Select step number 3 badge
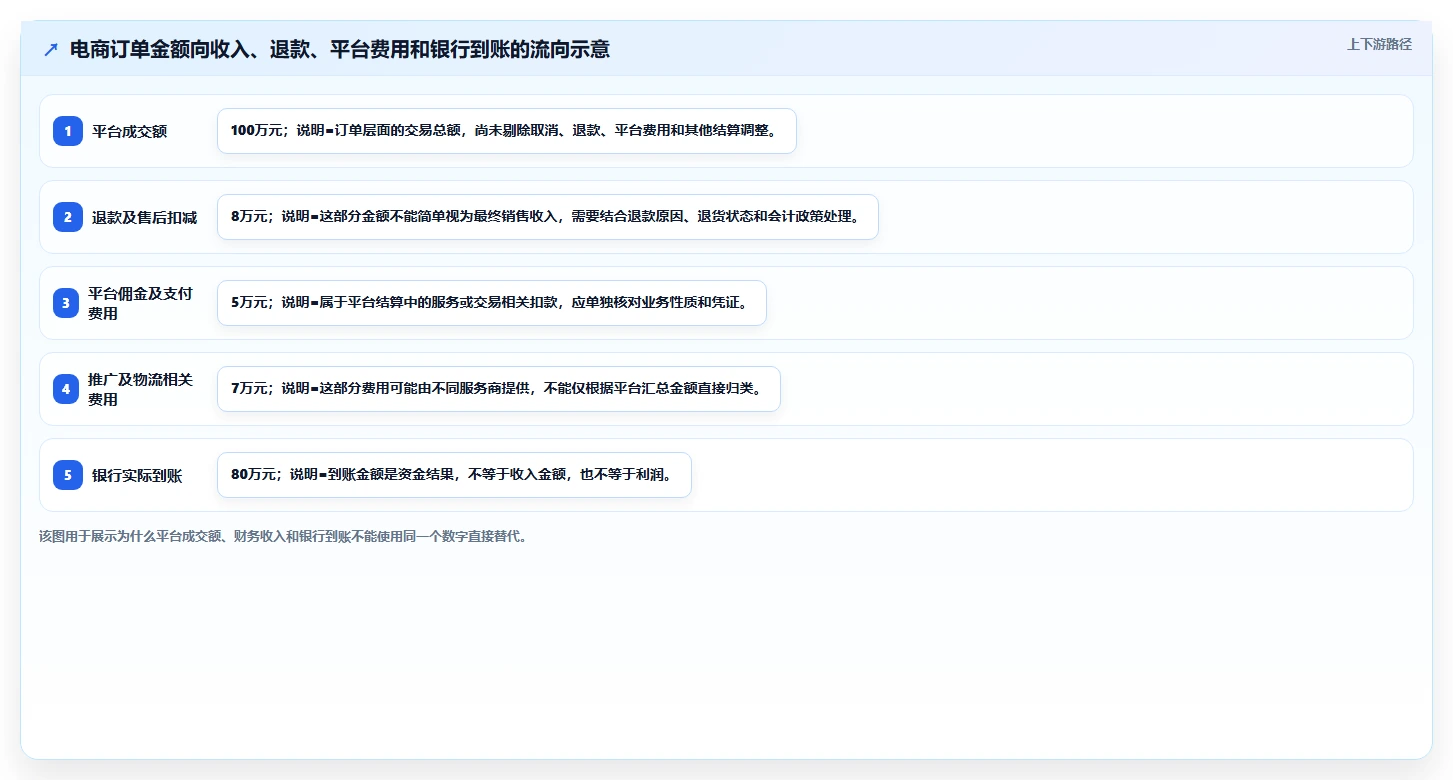The width and height of the screenshot is (1453, 780). click(x=66, y=303)
